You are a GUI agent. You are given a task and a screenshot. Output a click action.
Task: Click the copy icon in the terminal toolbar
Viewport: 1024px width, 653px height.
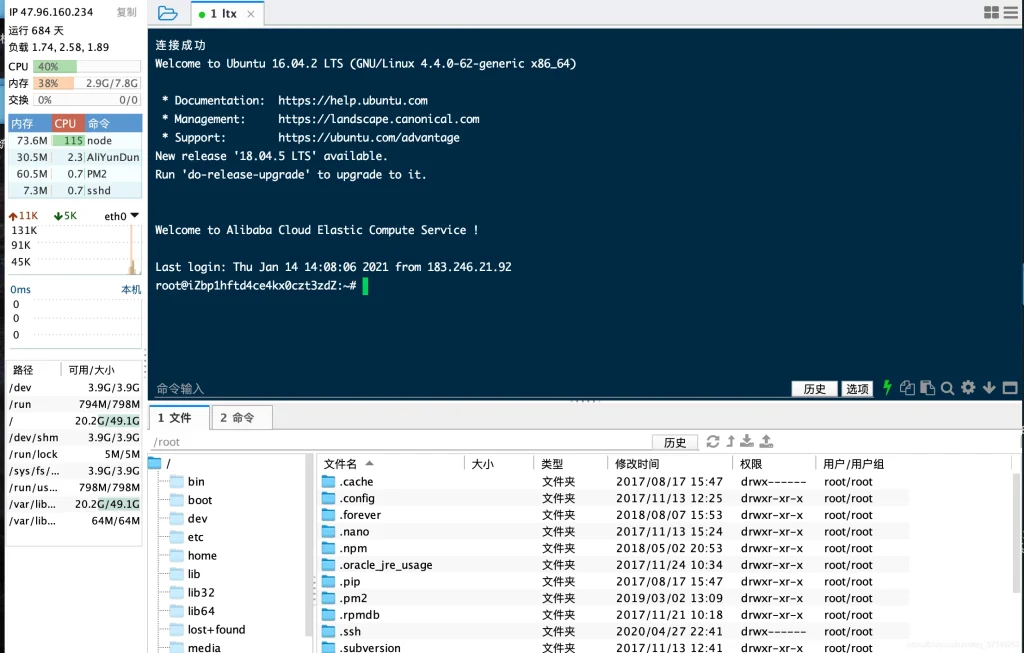pyautogui.click(x=907, y=388)
